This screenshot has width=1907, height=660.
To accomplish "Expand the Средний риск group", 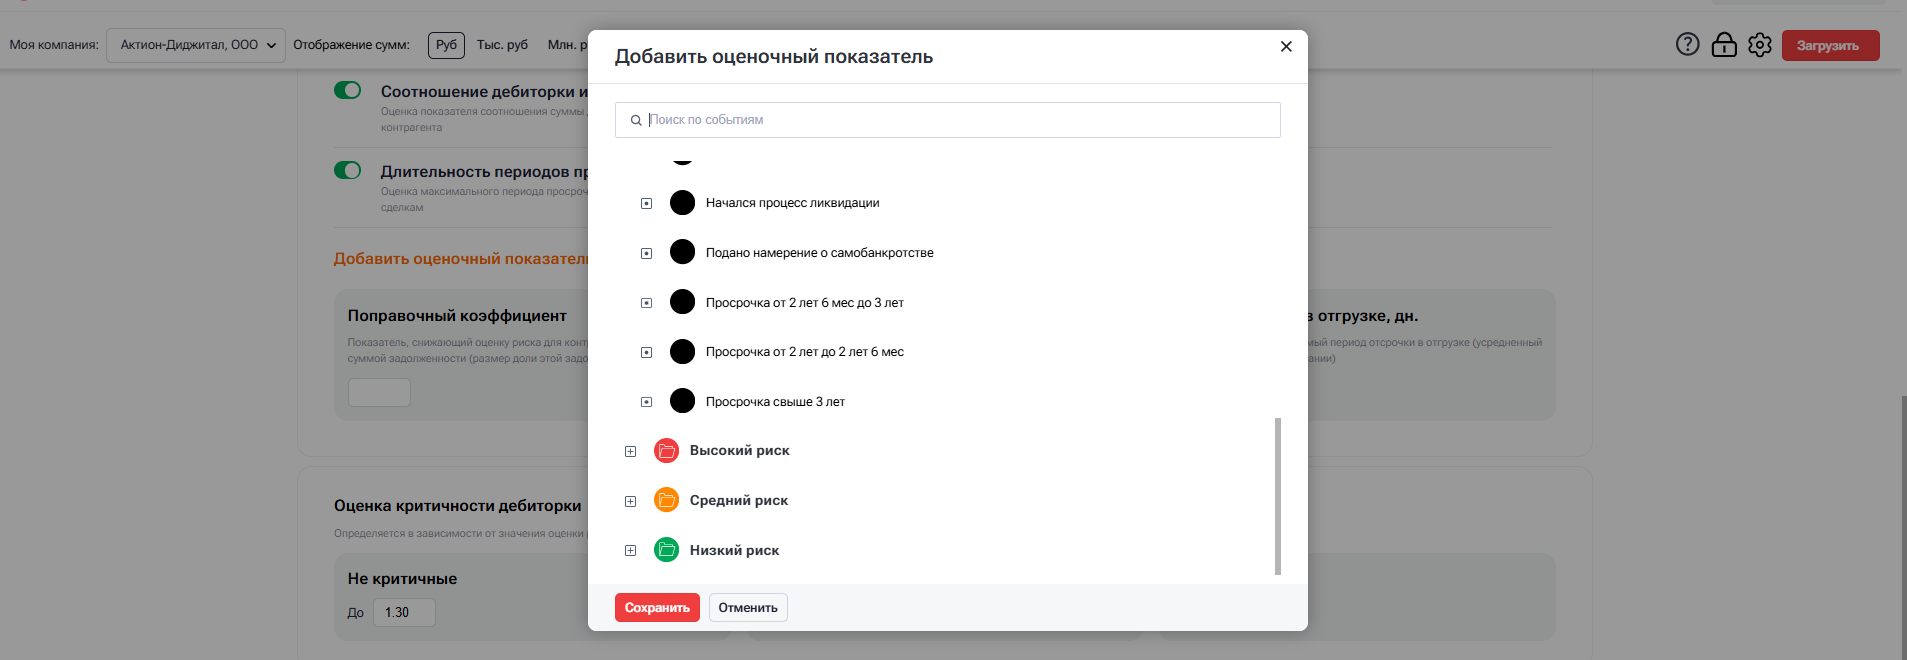I will coord(630,501).
